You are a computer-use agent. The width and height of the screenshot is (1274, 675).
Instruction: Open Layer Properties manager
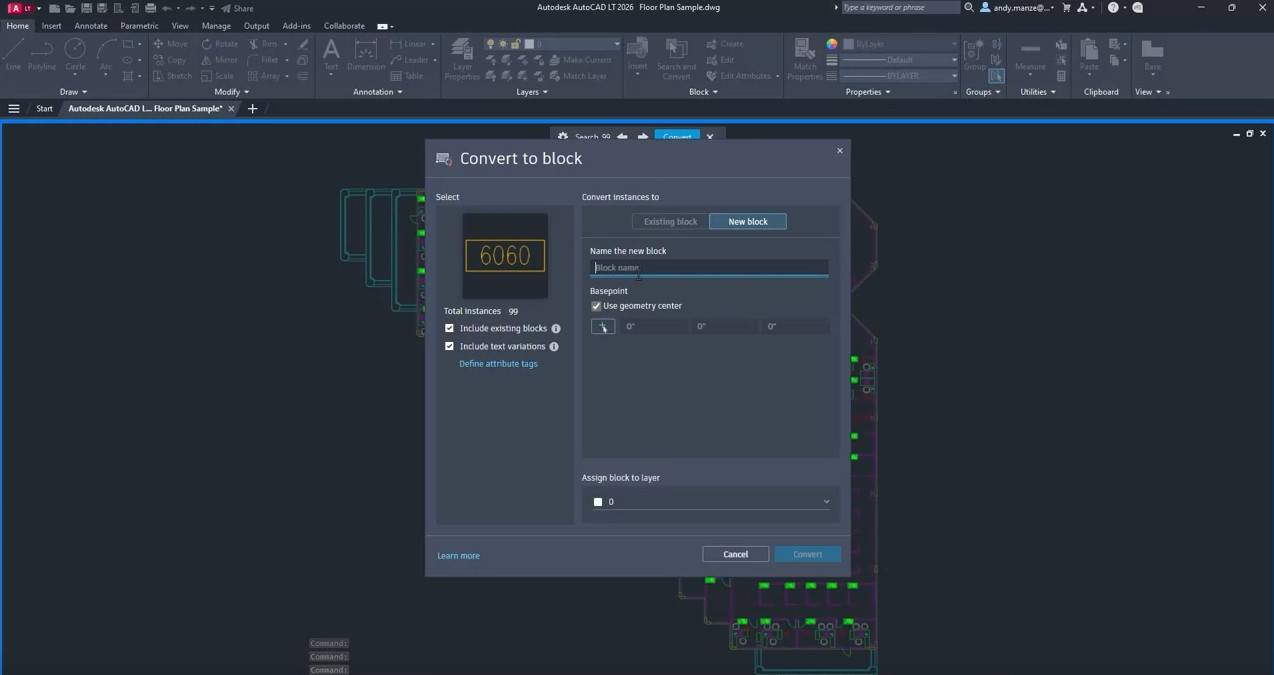click(x=462, y=59)
